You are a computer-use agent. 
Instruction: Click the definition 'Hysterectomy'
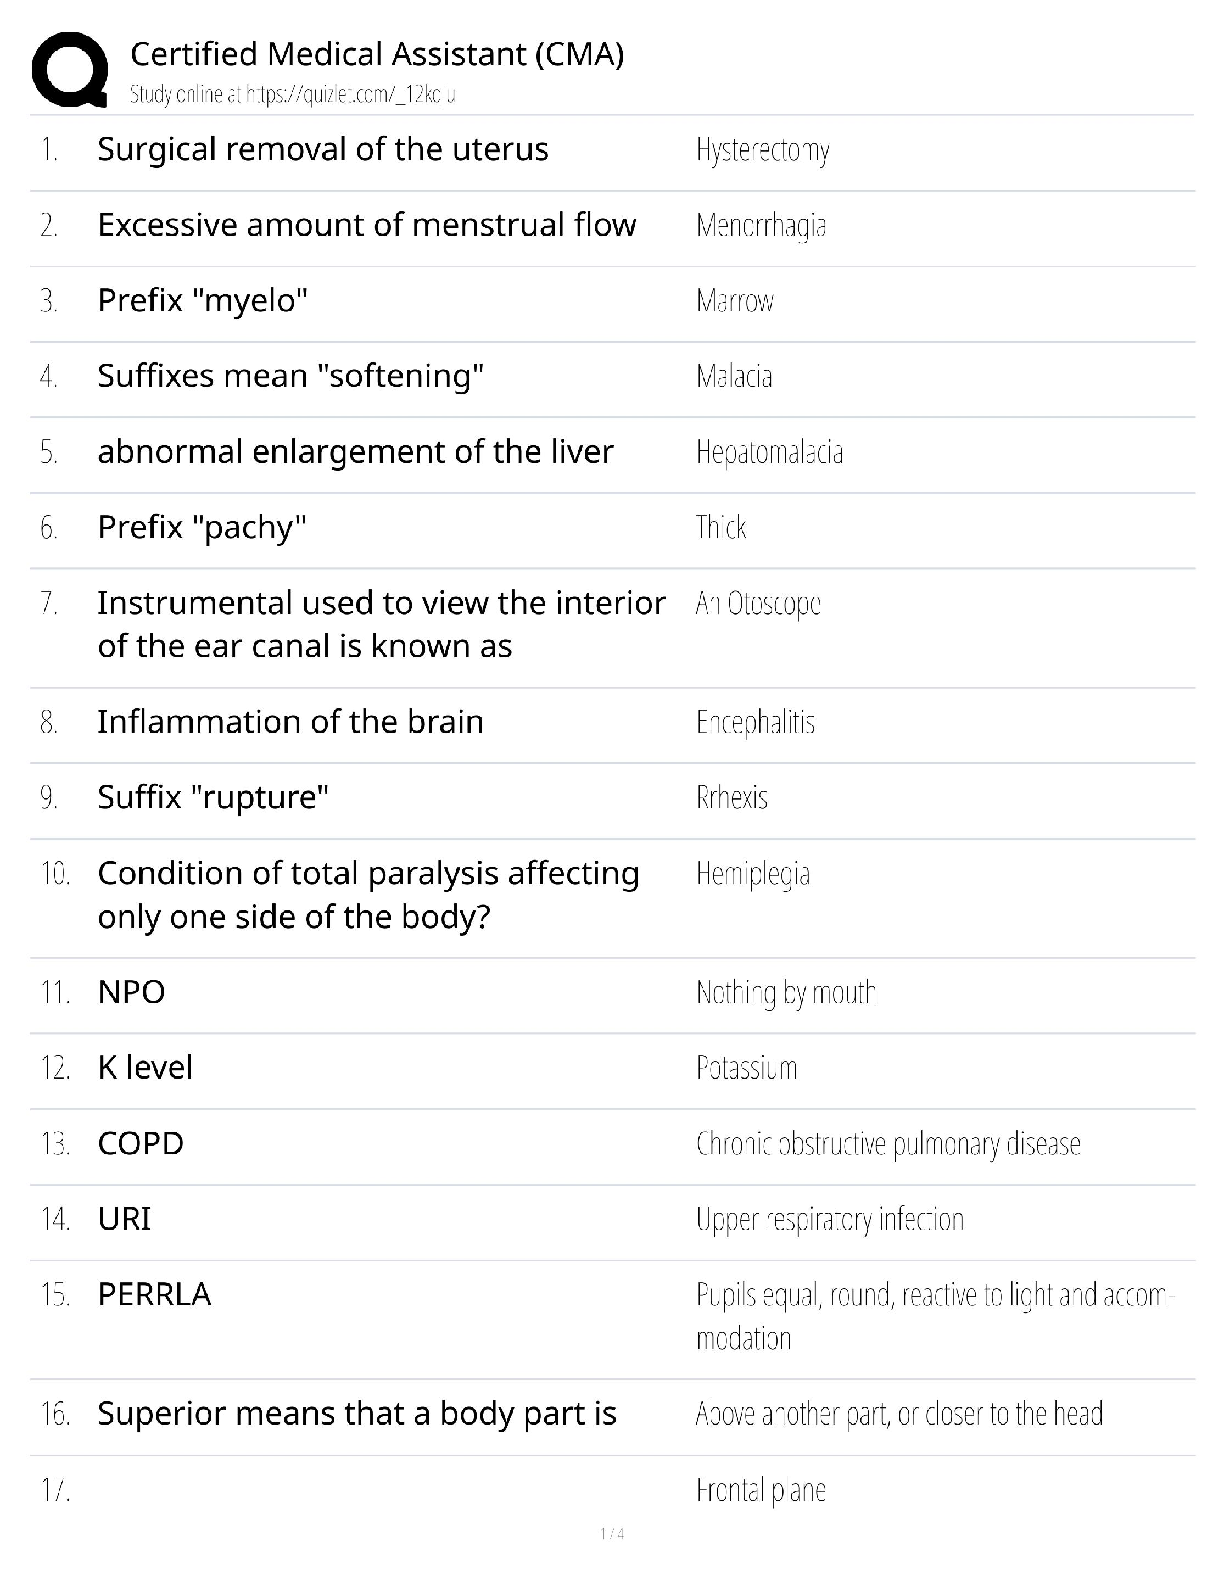762,150
